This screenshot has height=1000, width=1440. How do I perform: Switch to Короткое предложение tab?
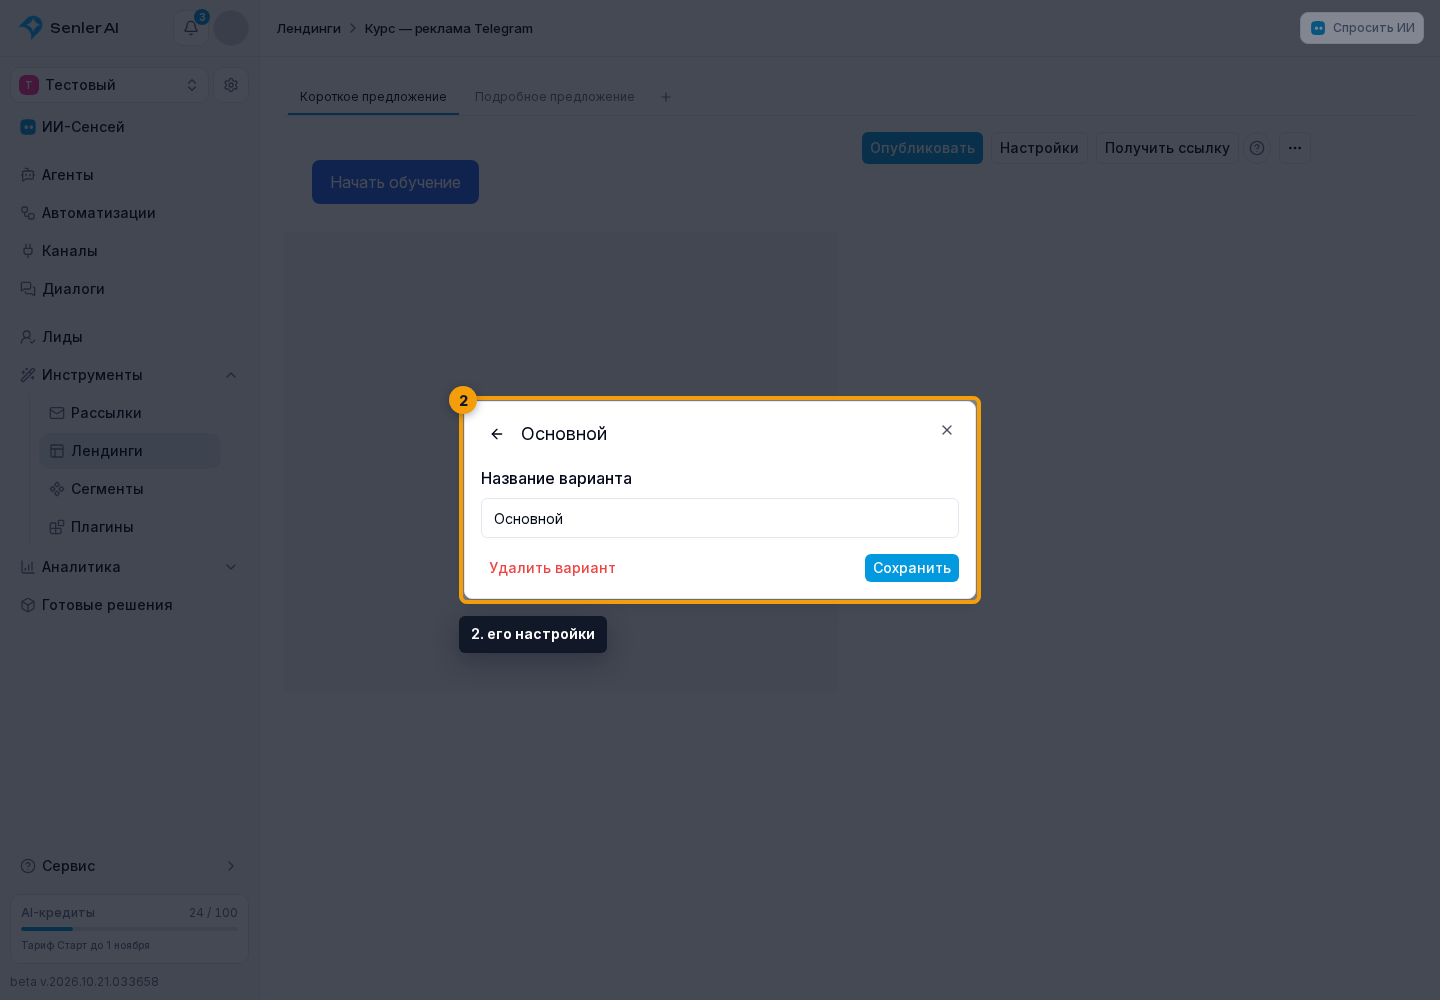[x=373, y=97]
